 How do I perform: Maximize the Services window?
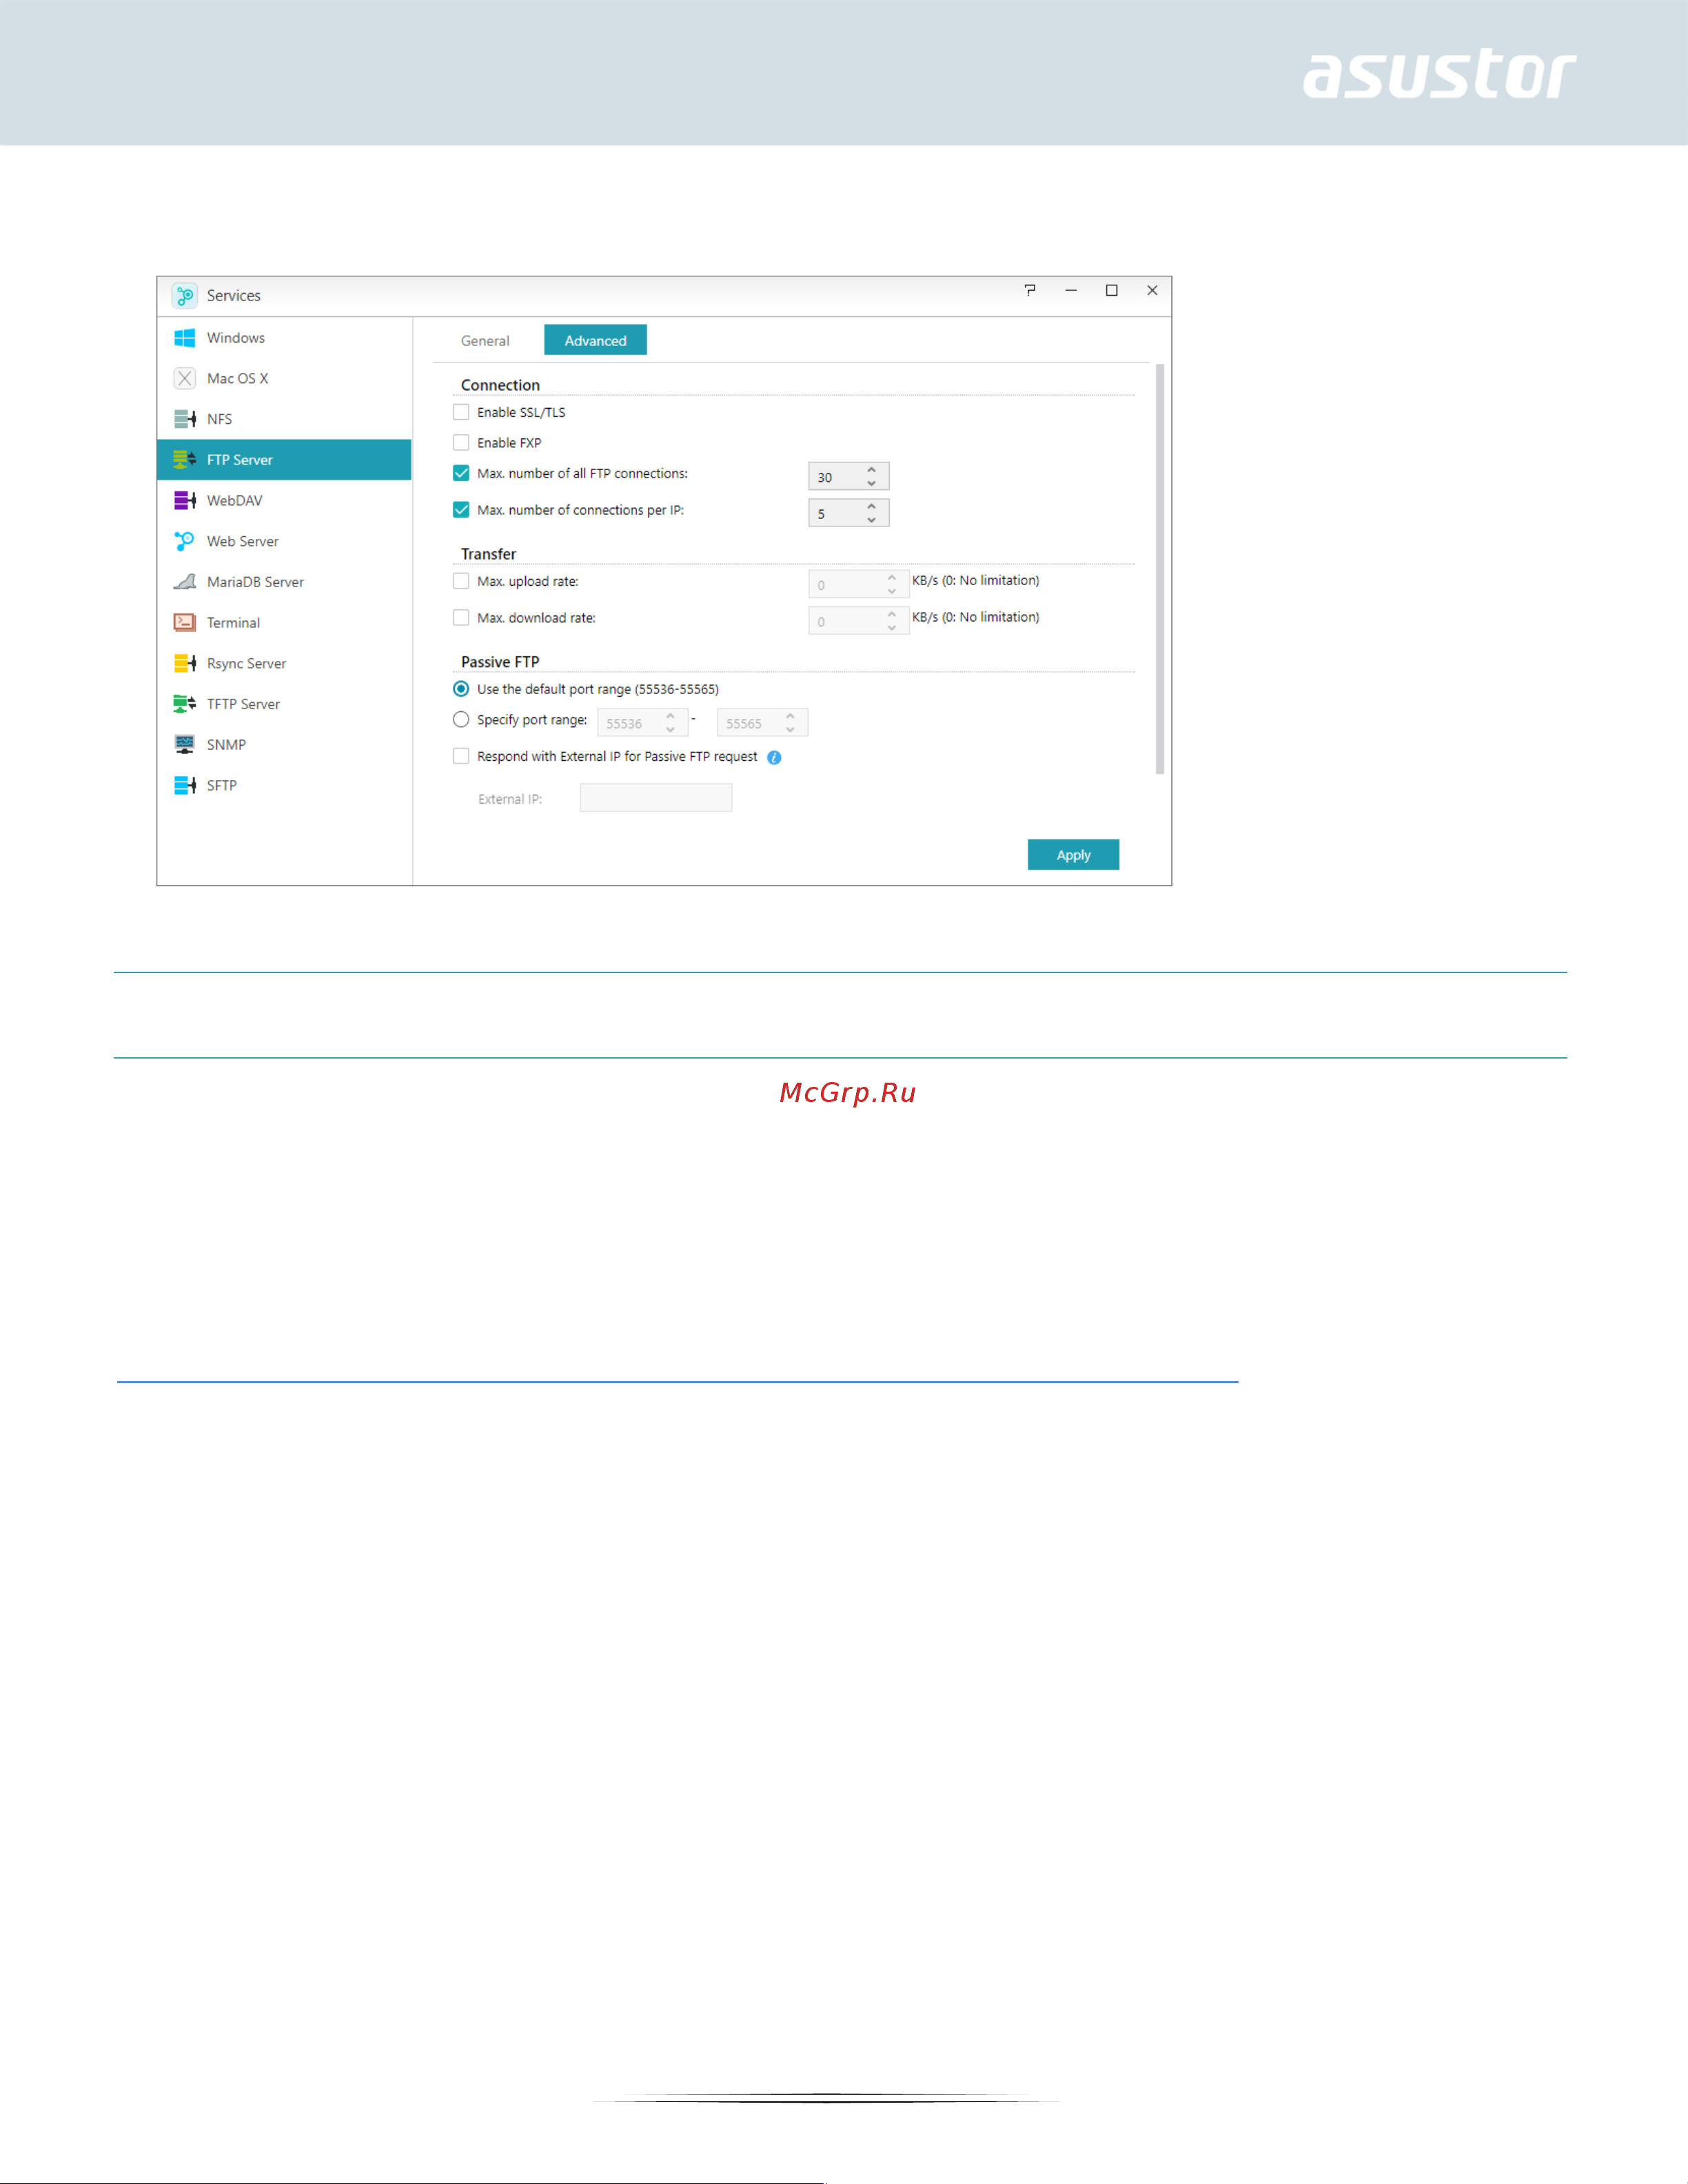(x=1111, y=290)
